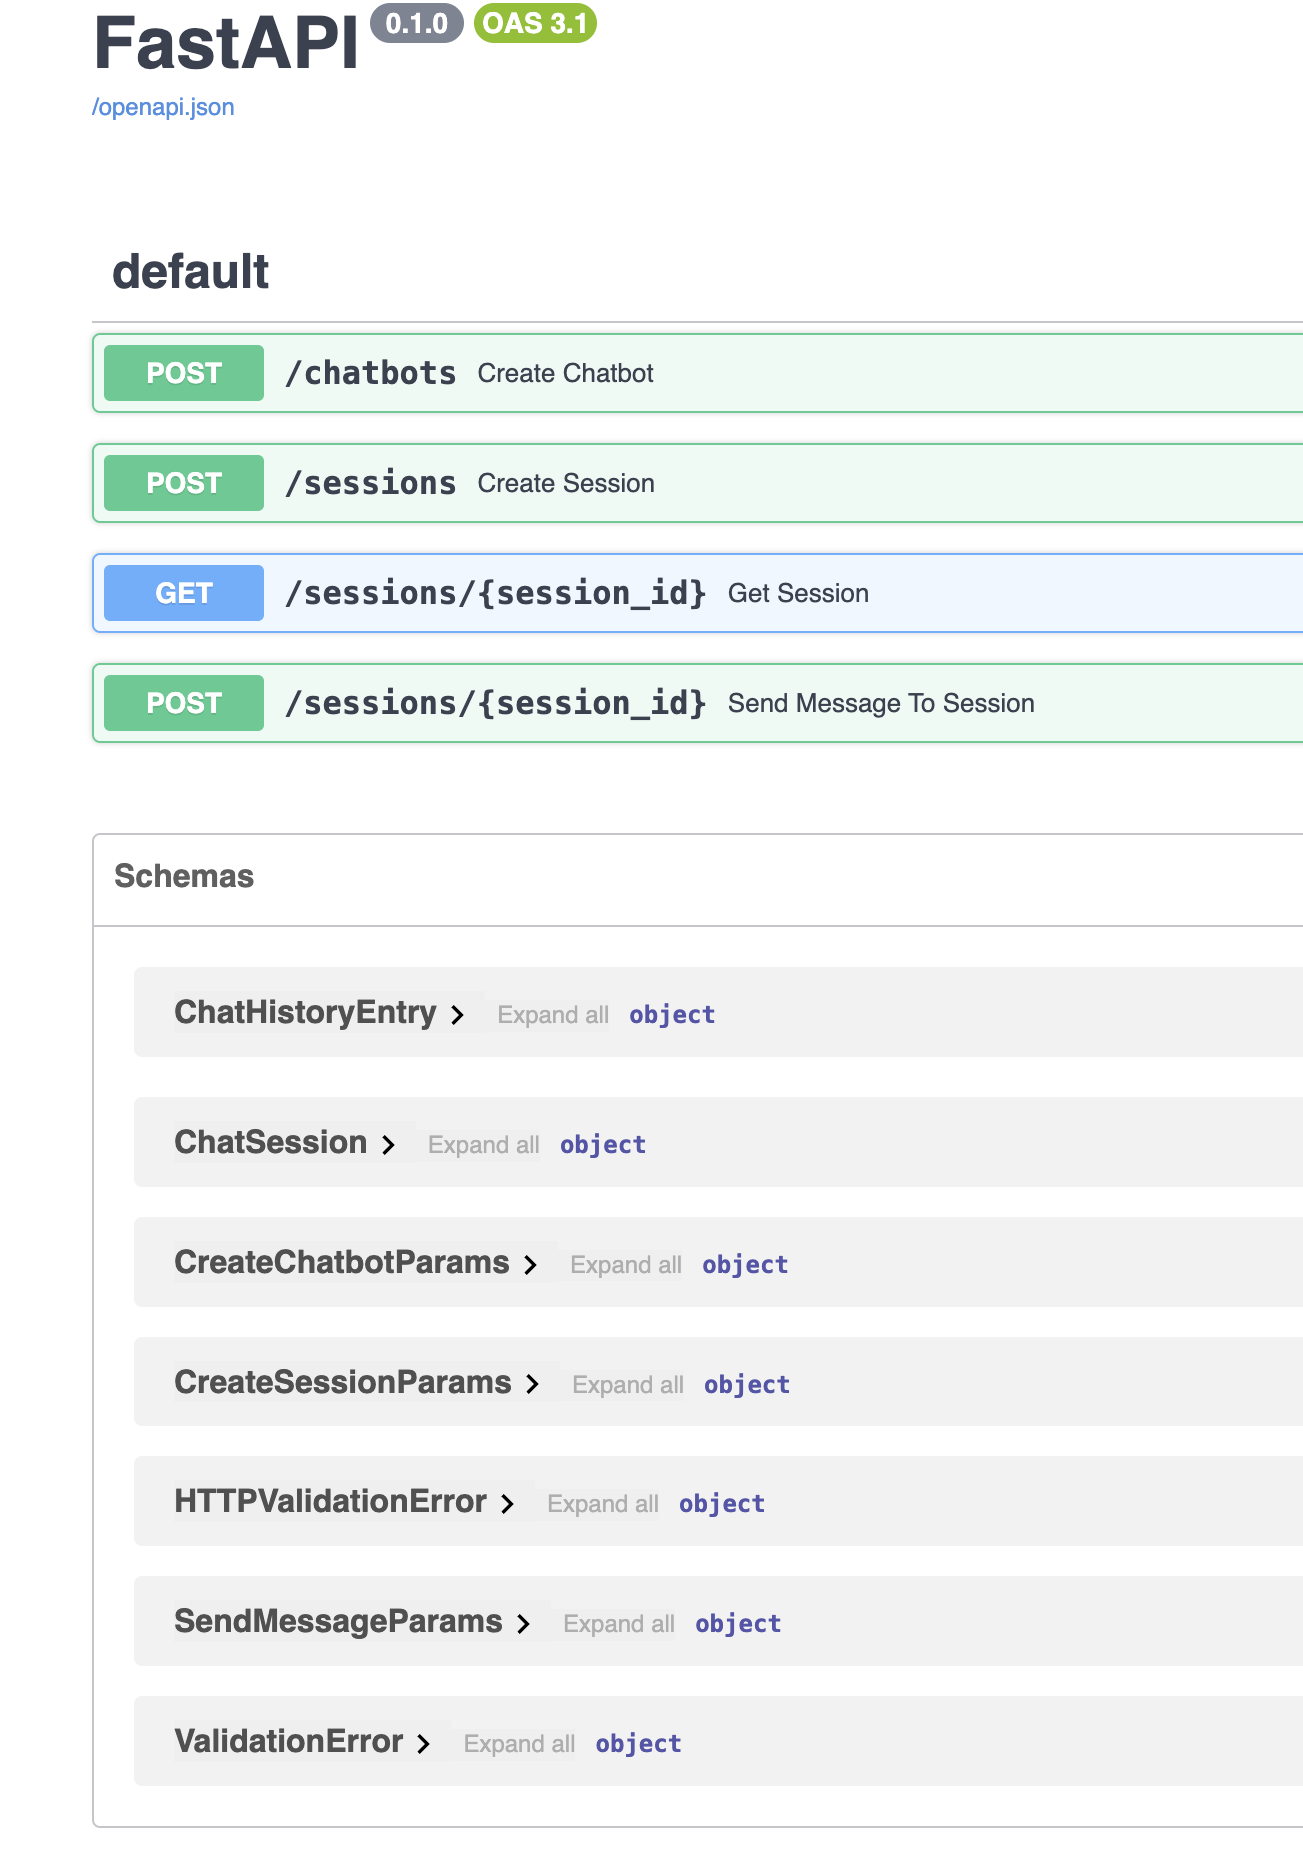Expand Send Message To Session endpoint
1303x1868 pixels.
[x=698, y=703]
